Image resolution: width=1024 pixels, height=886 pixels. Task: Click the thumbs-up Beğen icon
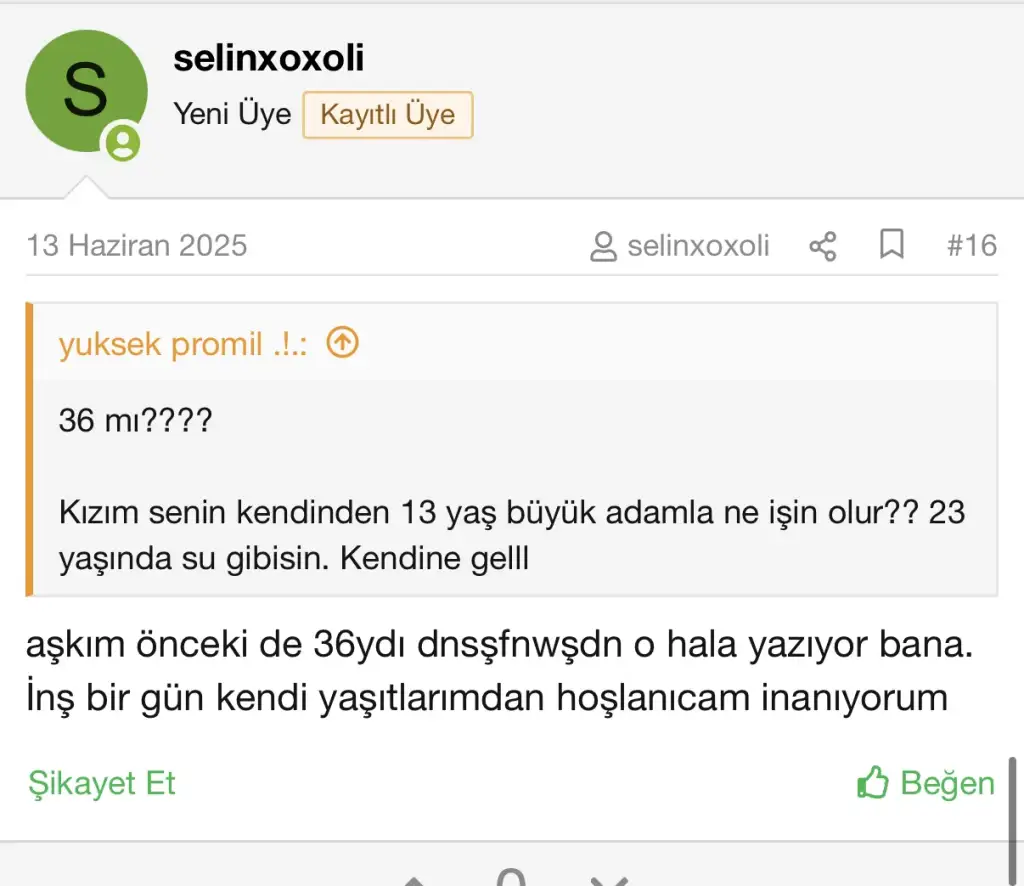872,782
